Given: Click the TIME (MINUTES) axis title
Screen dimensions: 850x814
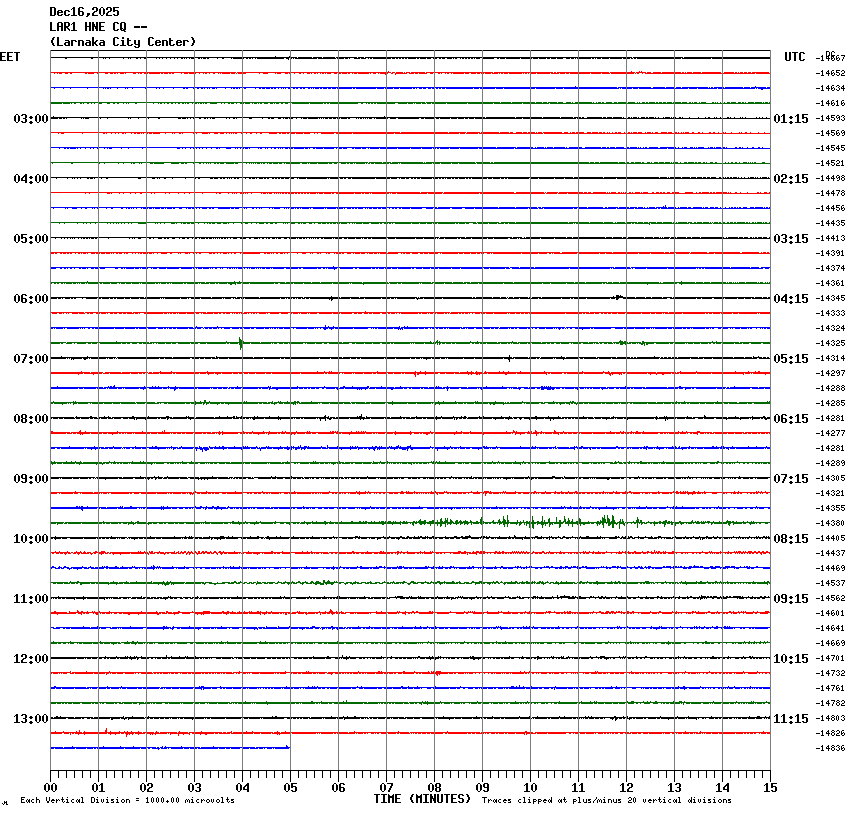Looking at the screenshot, I should pos(422,799).
